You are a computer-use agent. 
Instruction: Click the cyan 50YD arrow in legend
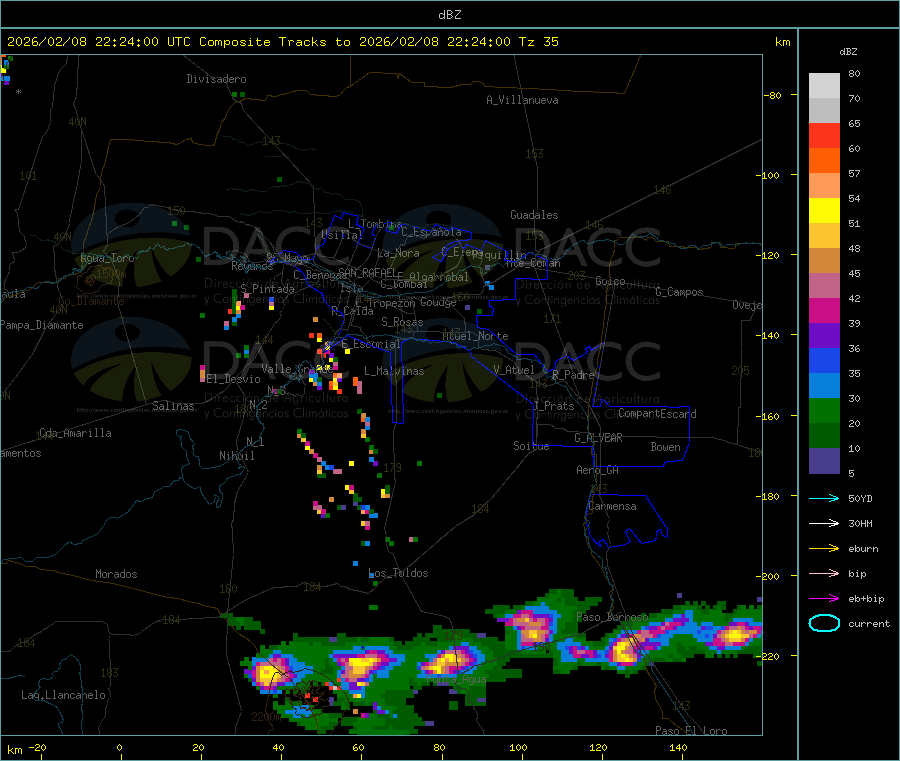coord(824,498)
